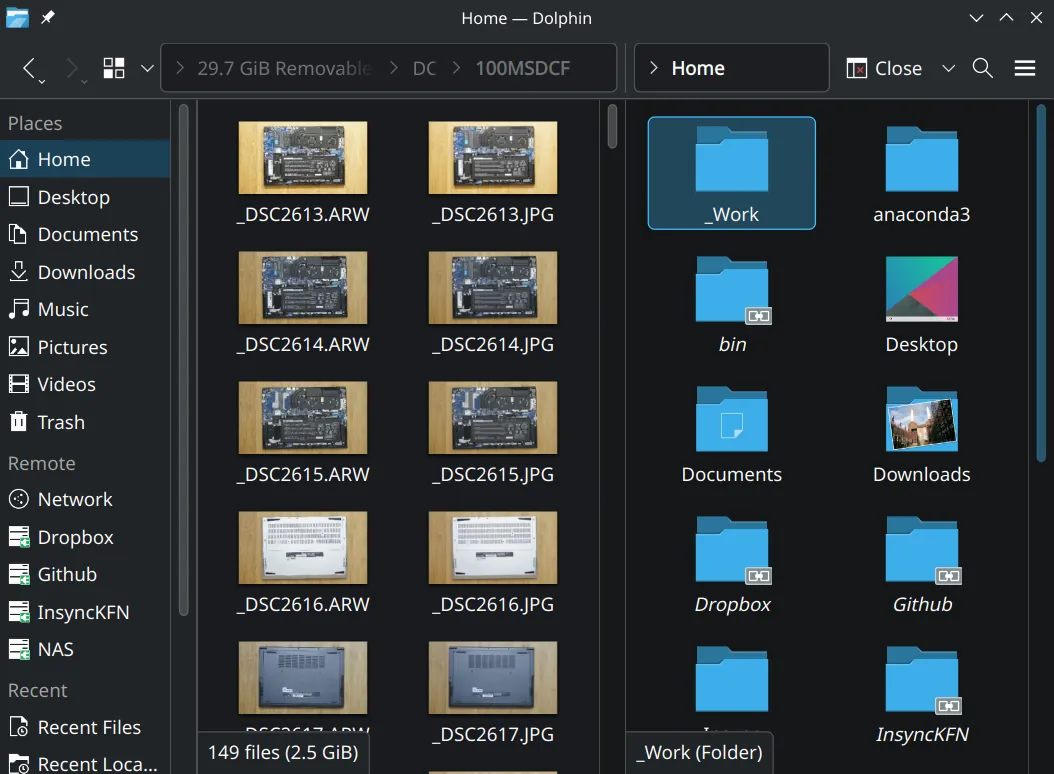Open the view mode dropdown arrow
The width and height of the screenshot is (1054, 774).
tap(147, 69)
